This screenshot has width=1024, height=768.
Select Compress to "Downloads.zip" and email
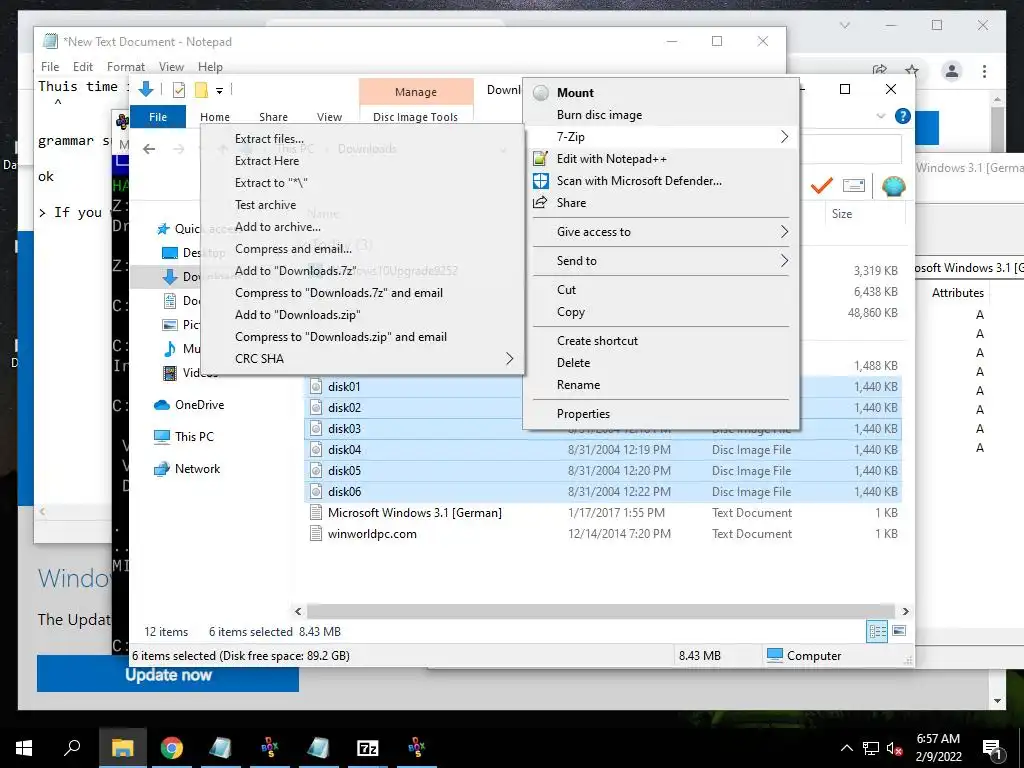click(362, 337)
